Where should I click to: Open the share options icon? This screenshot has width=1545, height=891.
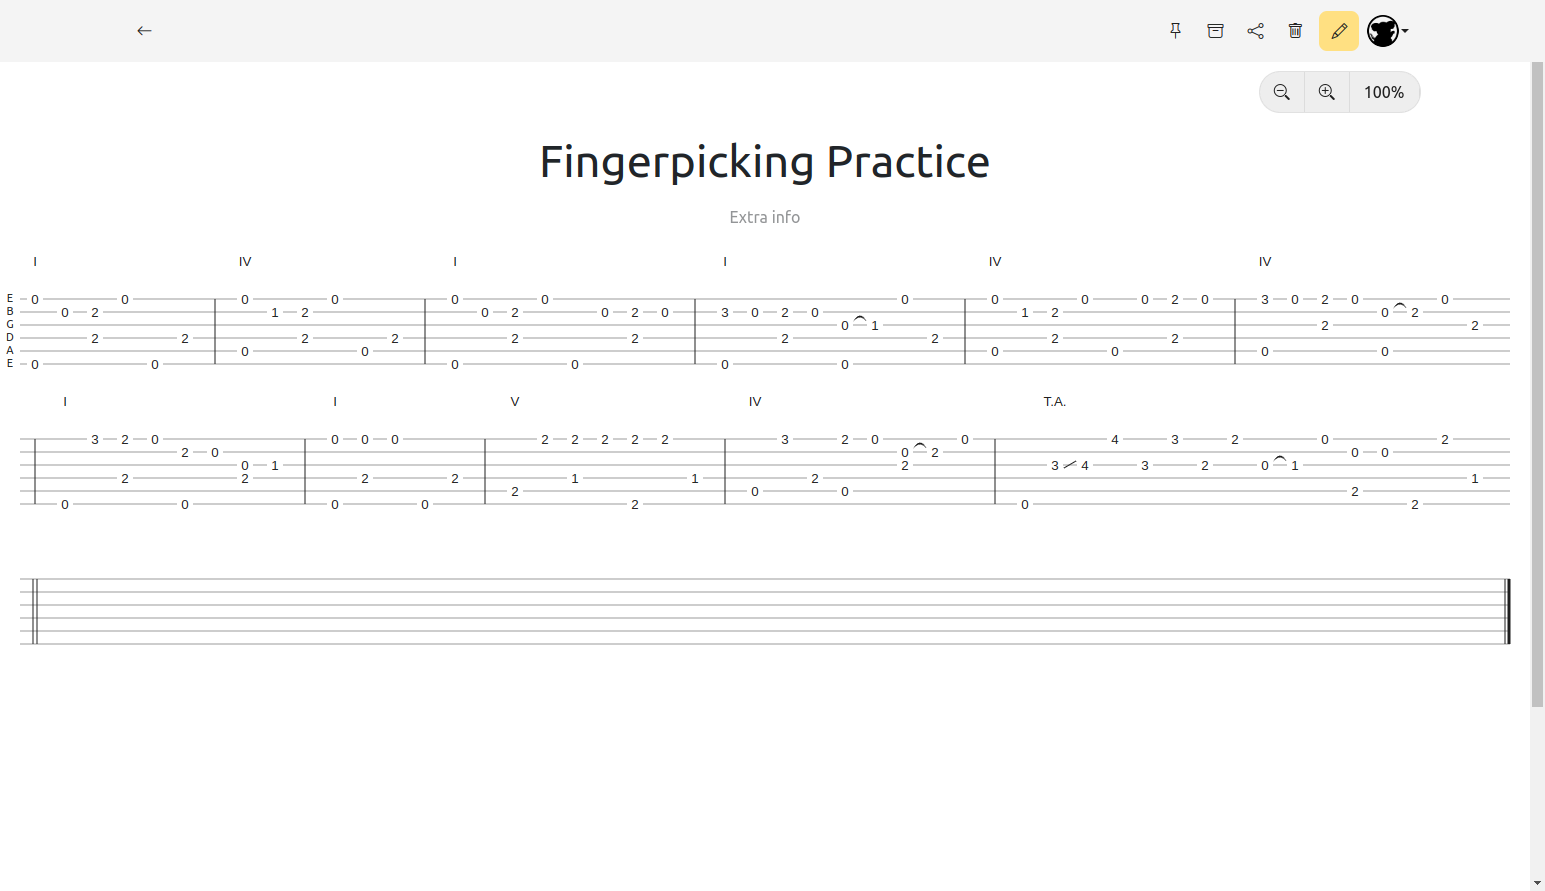(x=1255, y=31)
